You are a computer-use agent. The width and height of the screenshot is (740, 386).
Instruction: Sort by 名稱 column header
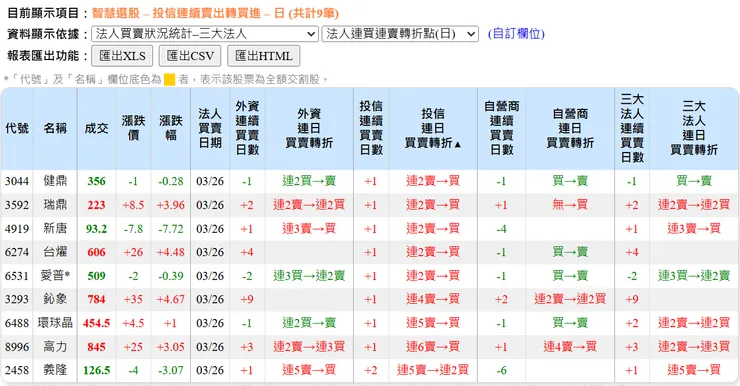tap(55, 128)
